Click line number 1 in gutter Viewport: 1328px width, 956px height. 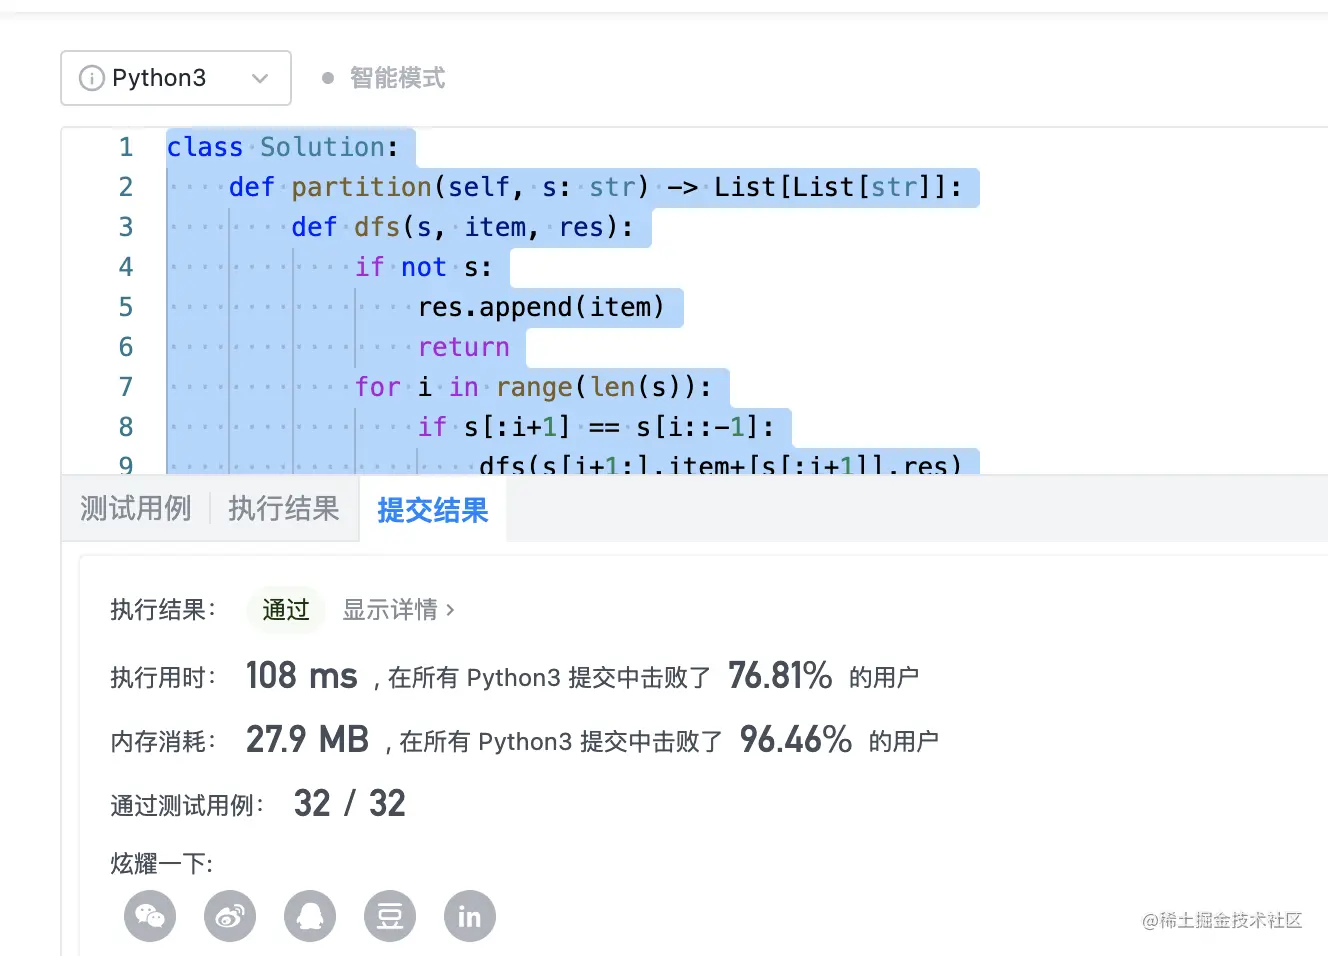126,147
